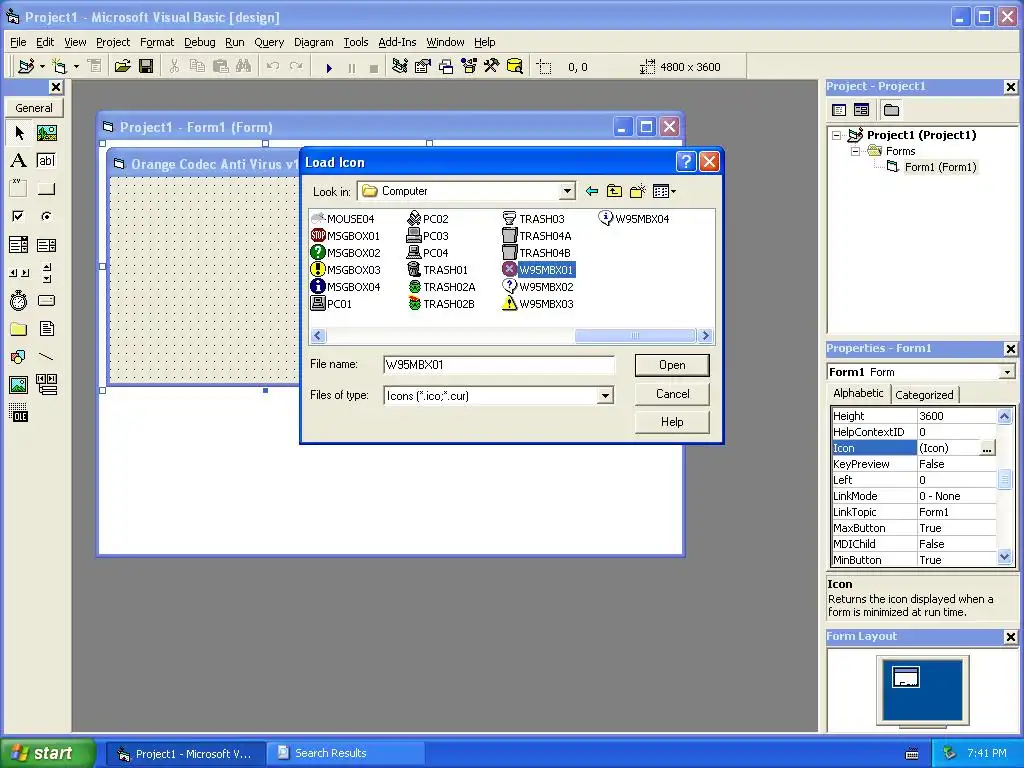Create new folder in Load Icon
Viewport: 1024px width, 768px height.
(637, 191)
